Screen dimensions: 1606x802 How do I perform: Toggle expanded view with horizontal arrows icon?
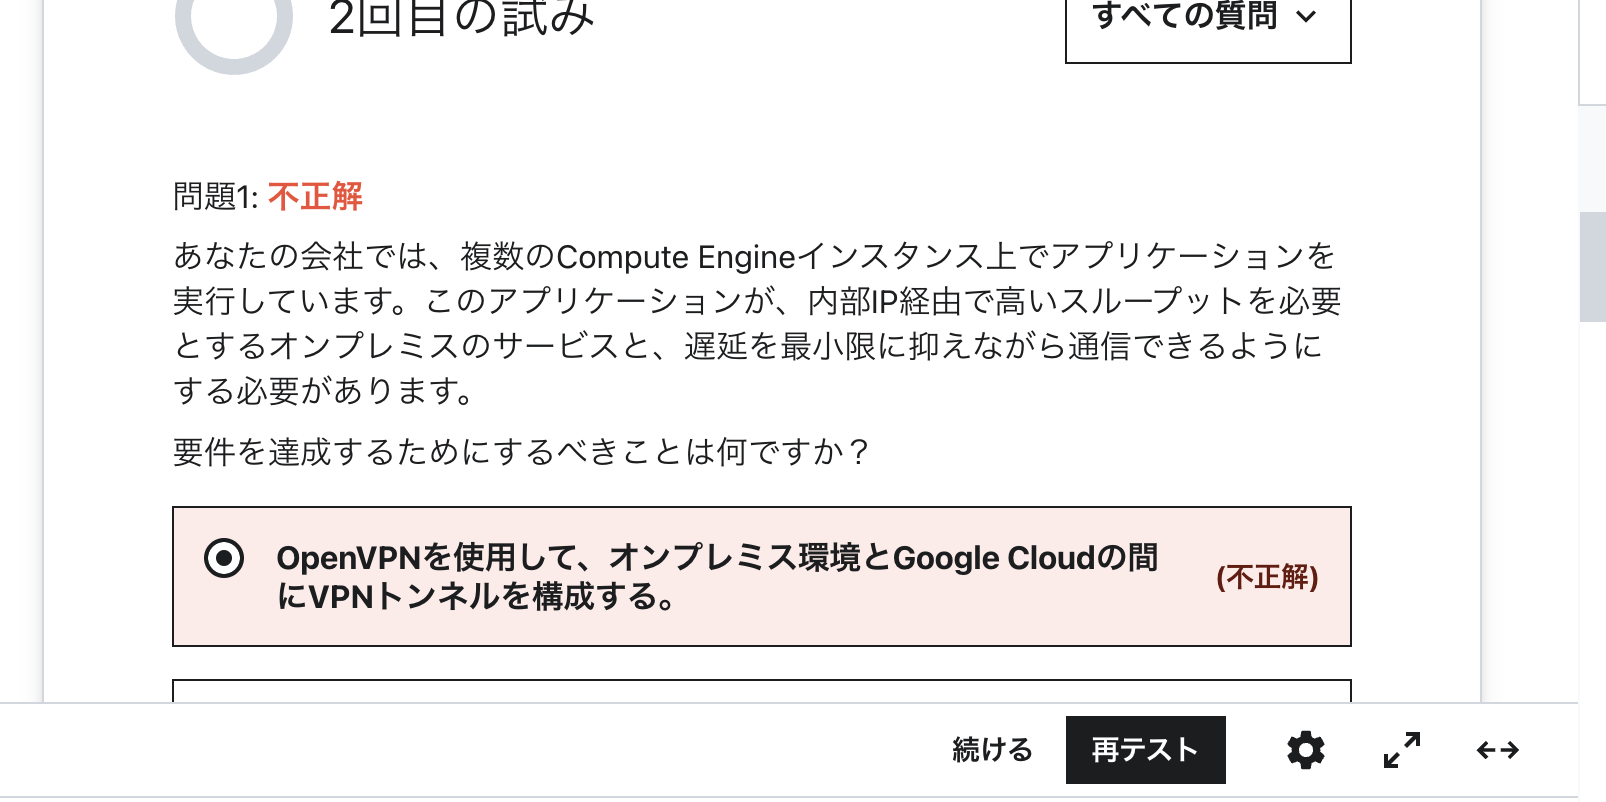(1497, 750)
